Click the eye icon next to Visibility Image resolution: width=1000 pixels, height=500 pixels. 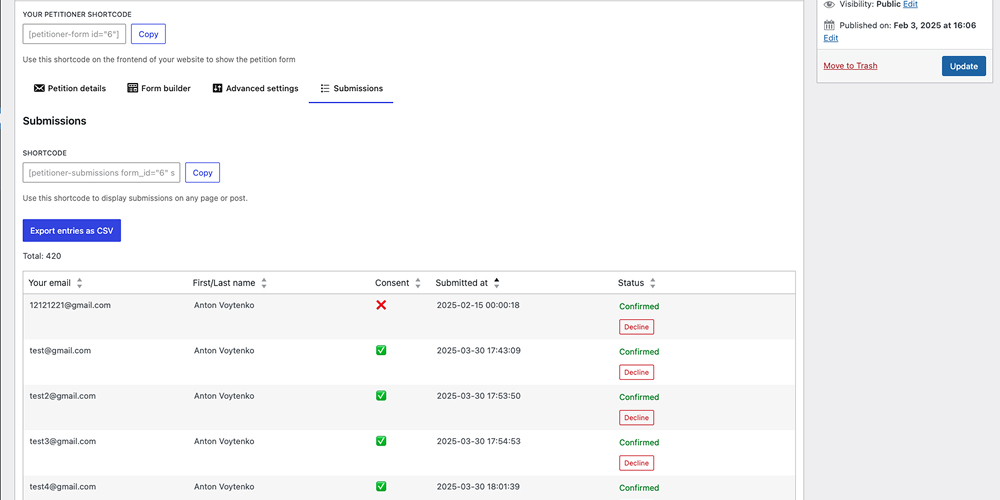pos(829,4)
